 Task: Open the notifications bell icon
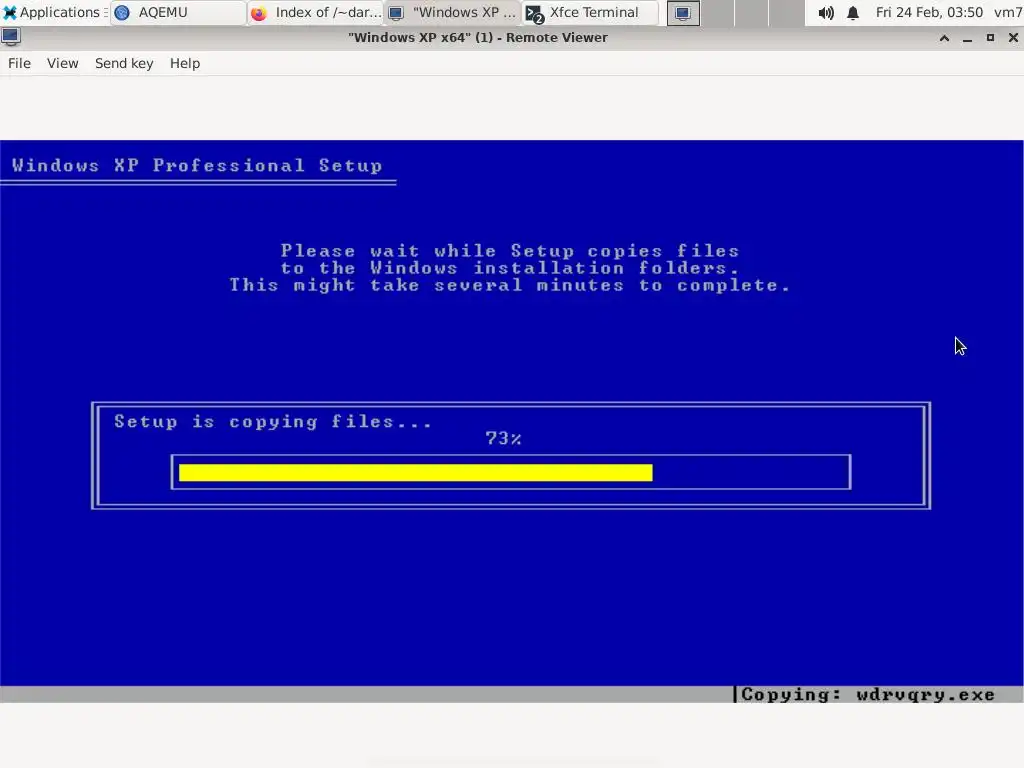click(853, 13)
